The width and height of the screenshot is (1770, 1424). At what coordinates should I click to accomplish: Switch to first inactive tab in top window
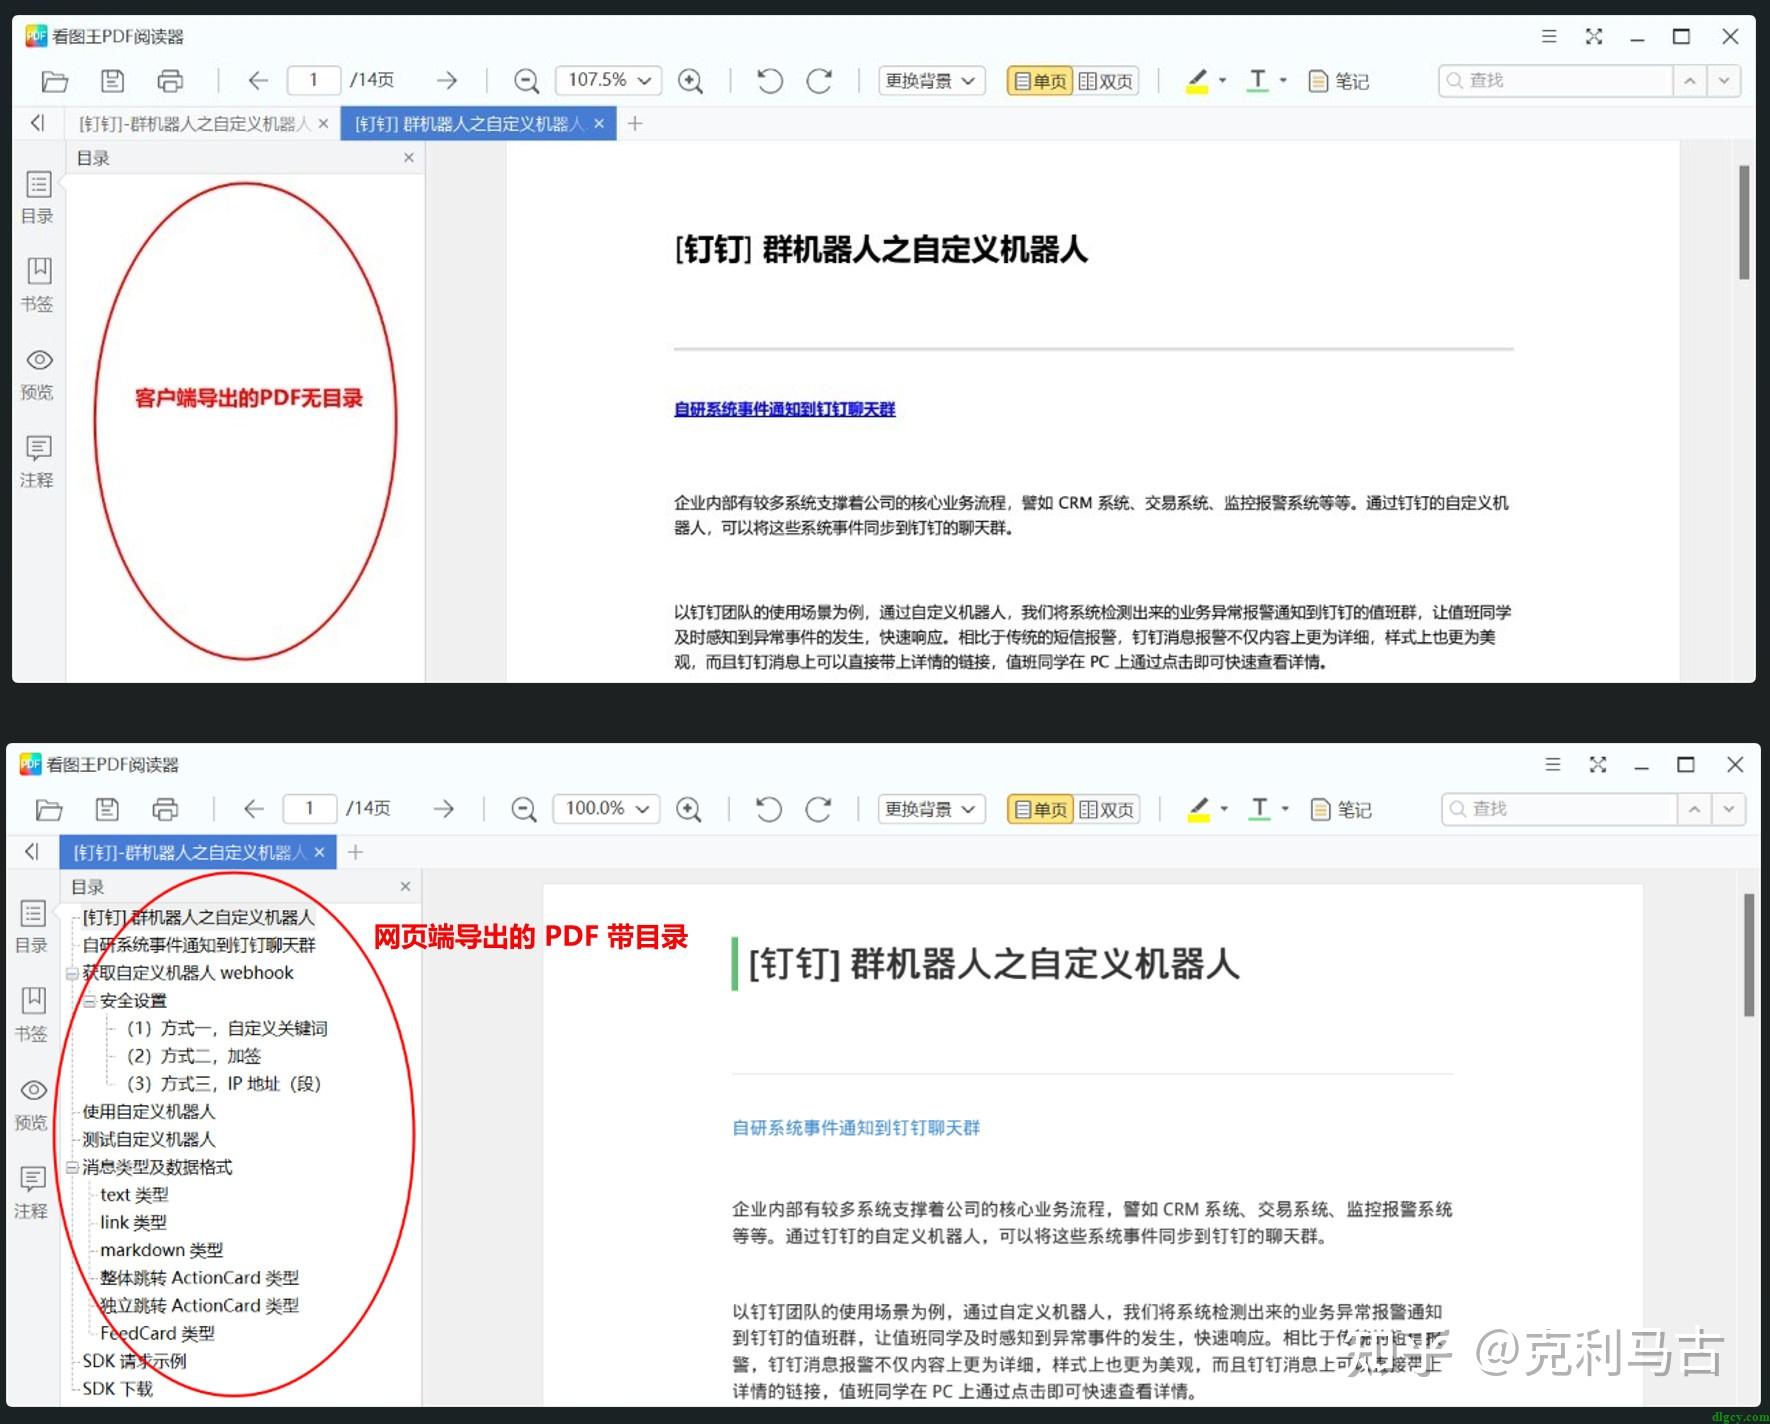point(203,124)
